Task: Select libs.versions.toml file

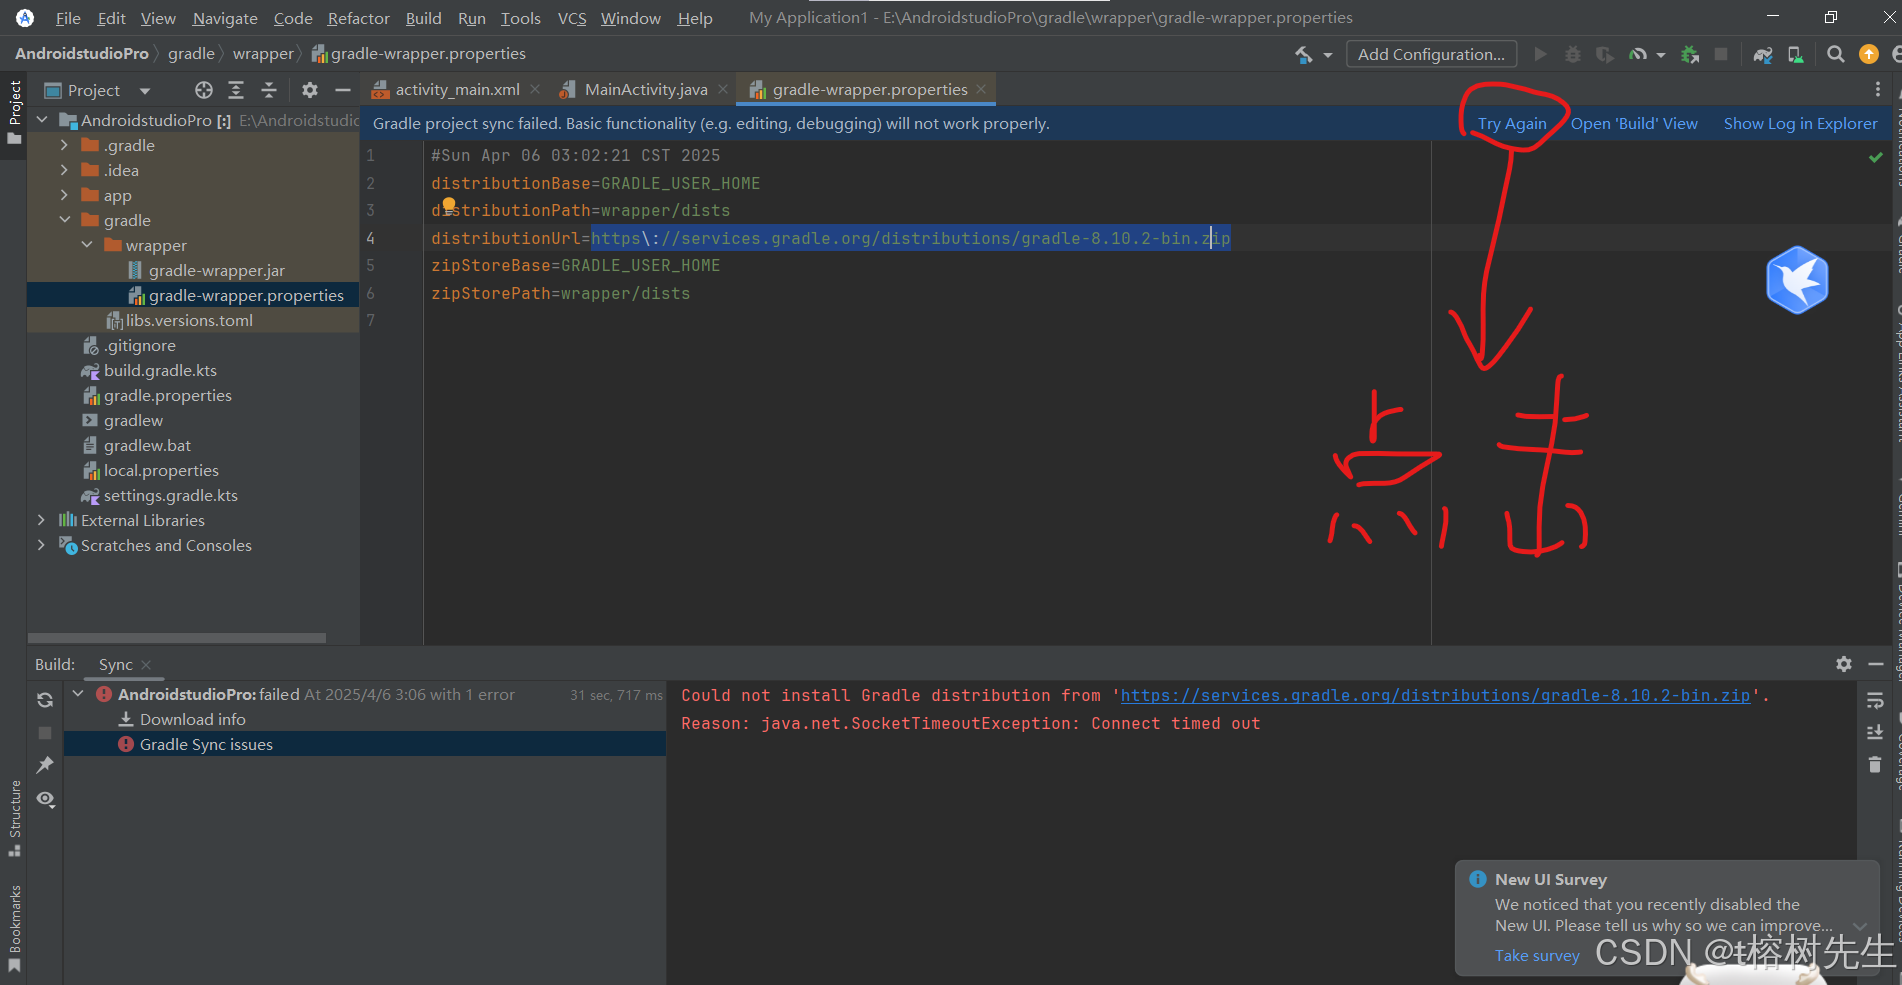Action: click(189, 320)
